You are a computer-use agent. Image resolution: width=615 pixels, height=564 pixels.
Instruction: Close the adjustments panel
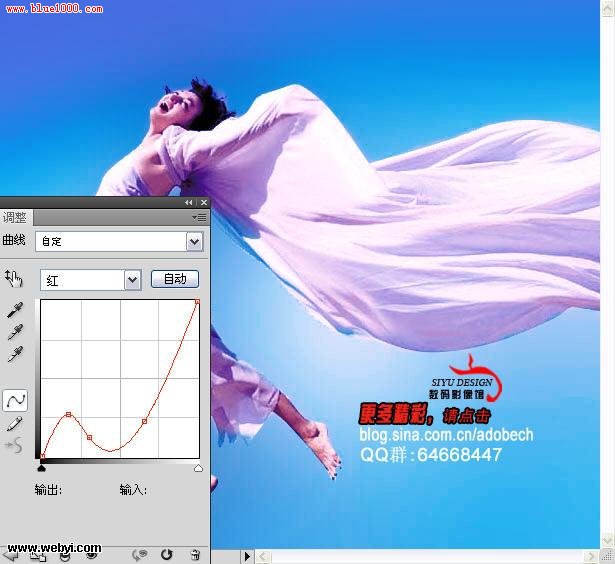click(x=204, y=202)
